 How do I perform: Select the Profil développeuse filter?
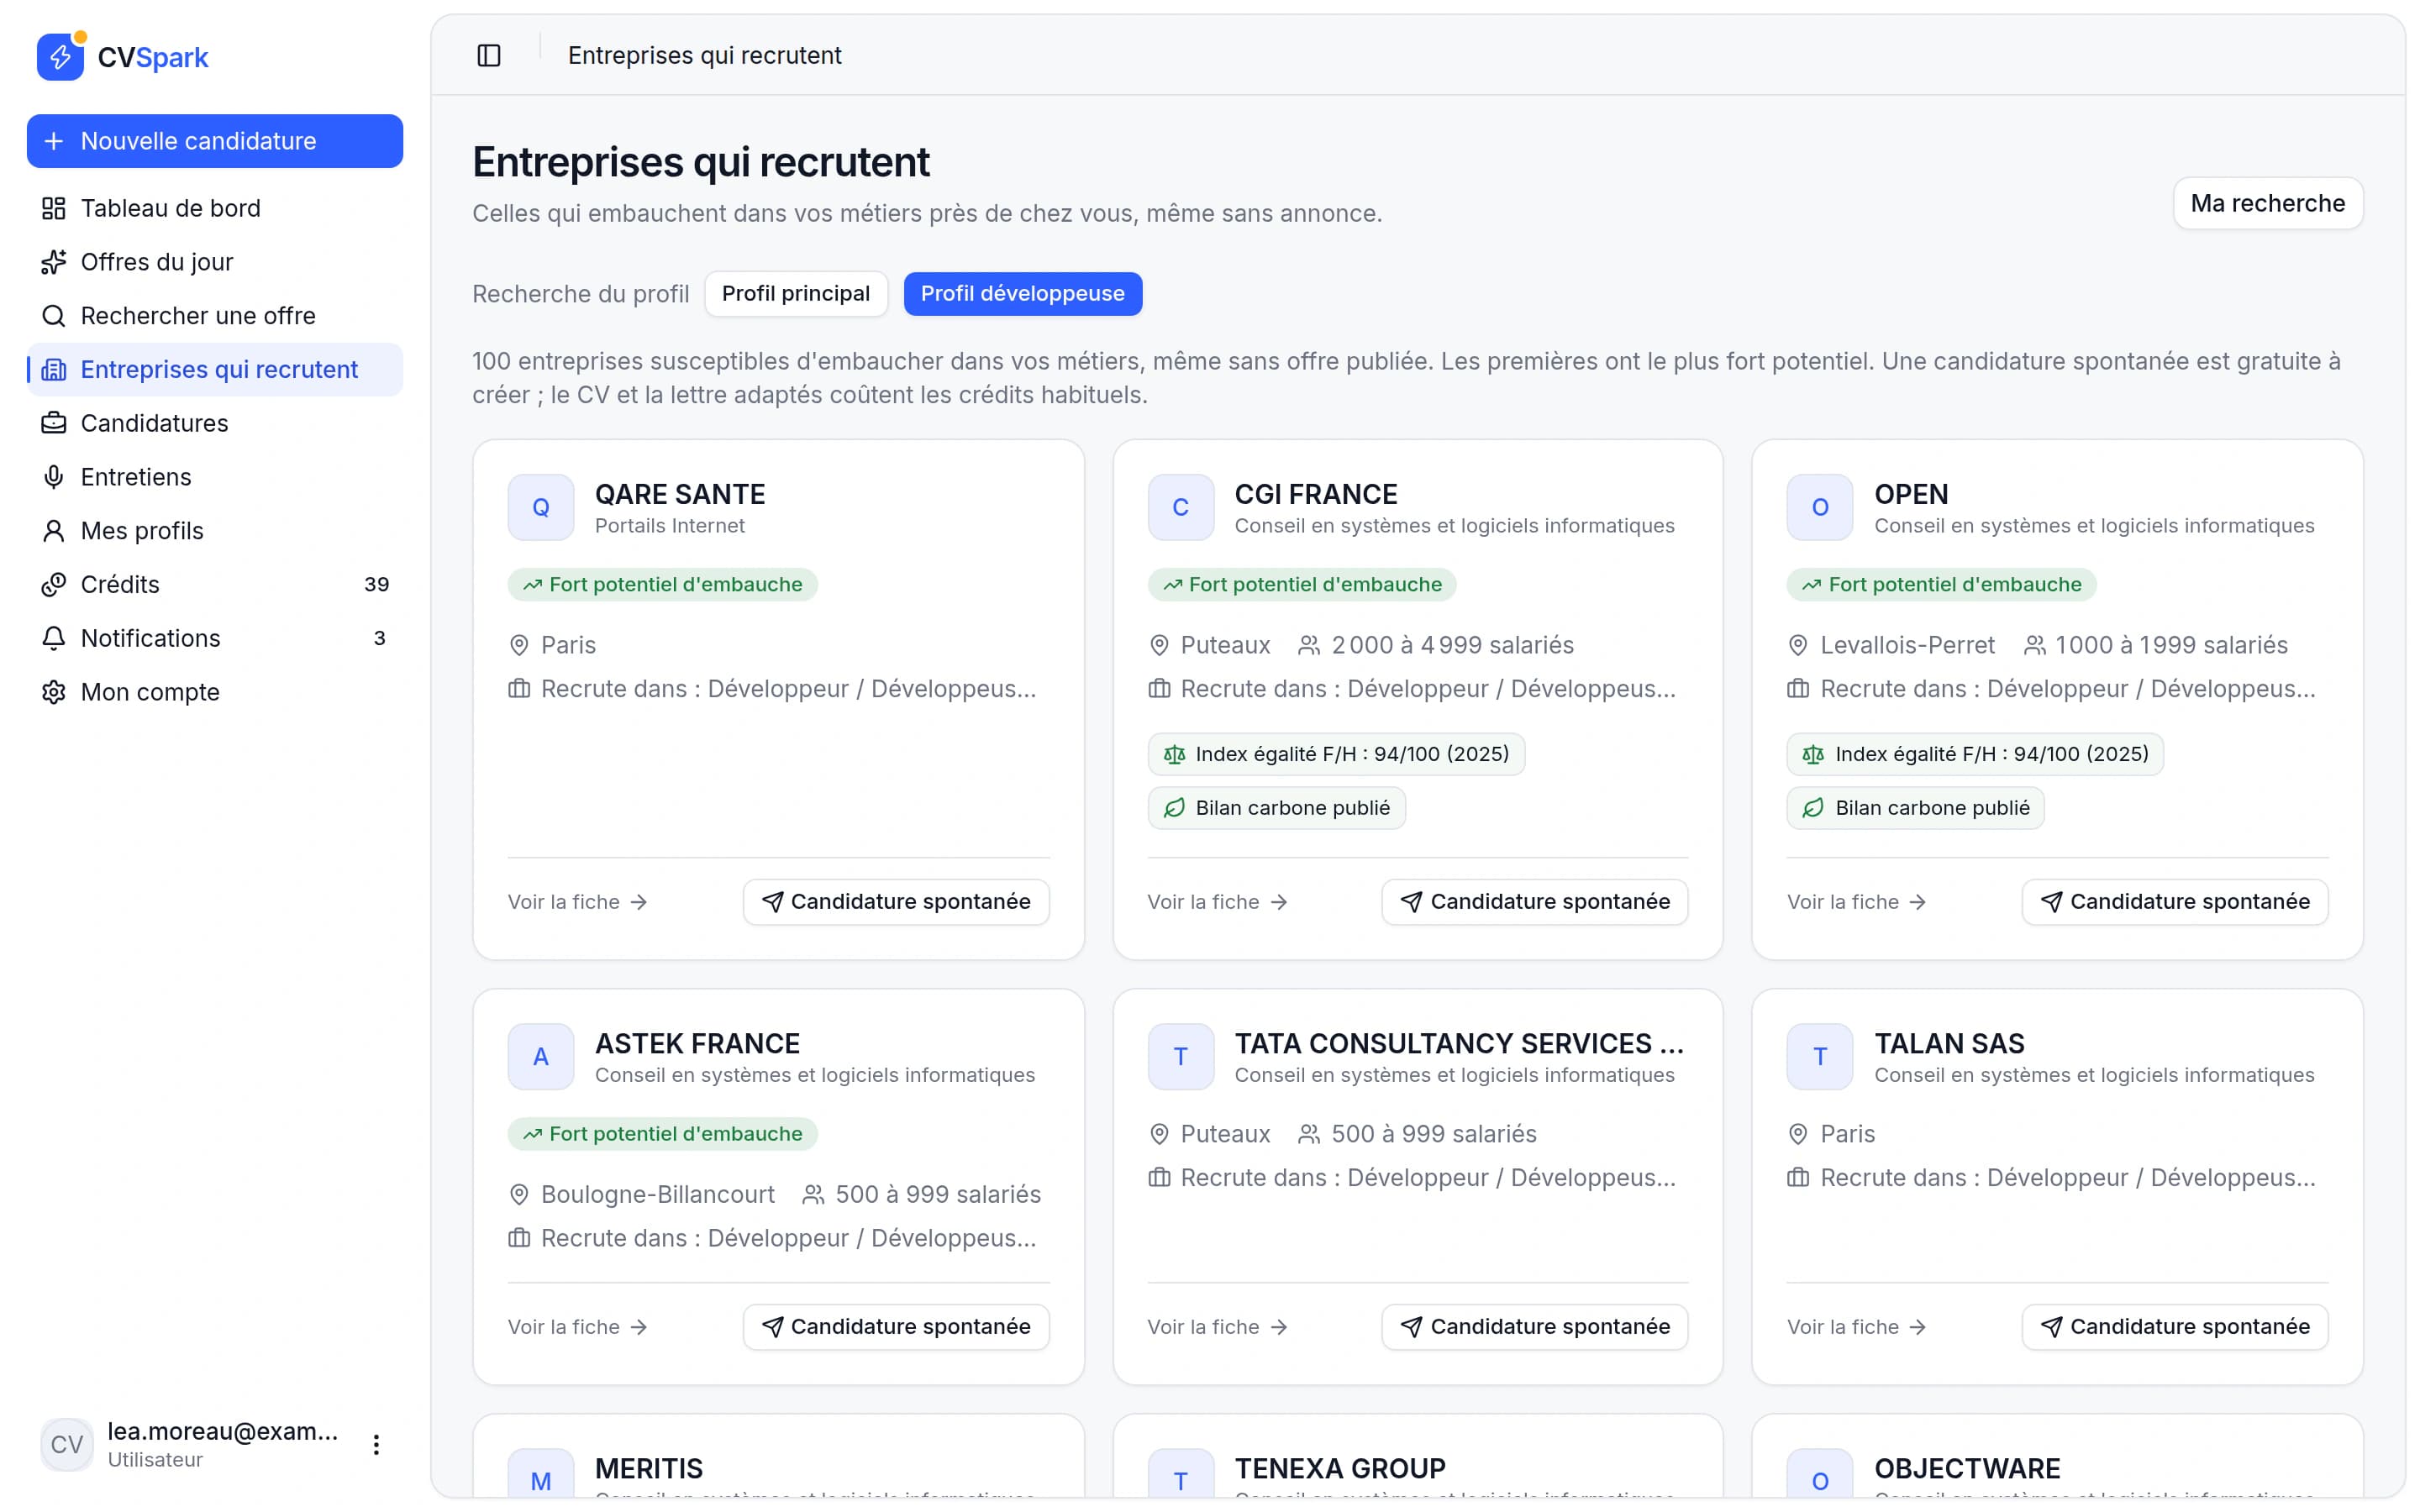[x=1023, y=293]
